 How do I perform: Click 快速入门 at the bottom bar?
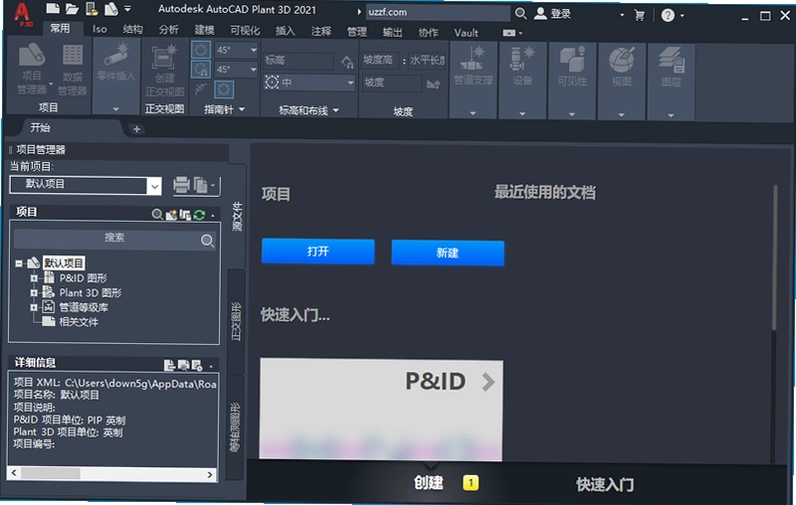point(605,485)
